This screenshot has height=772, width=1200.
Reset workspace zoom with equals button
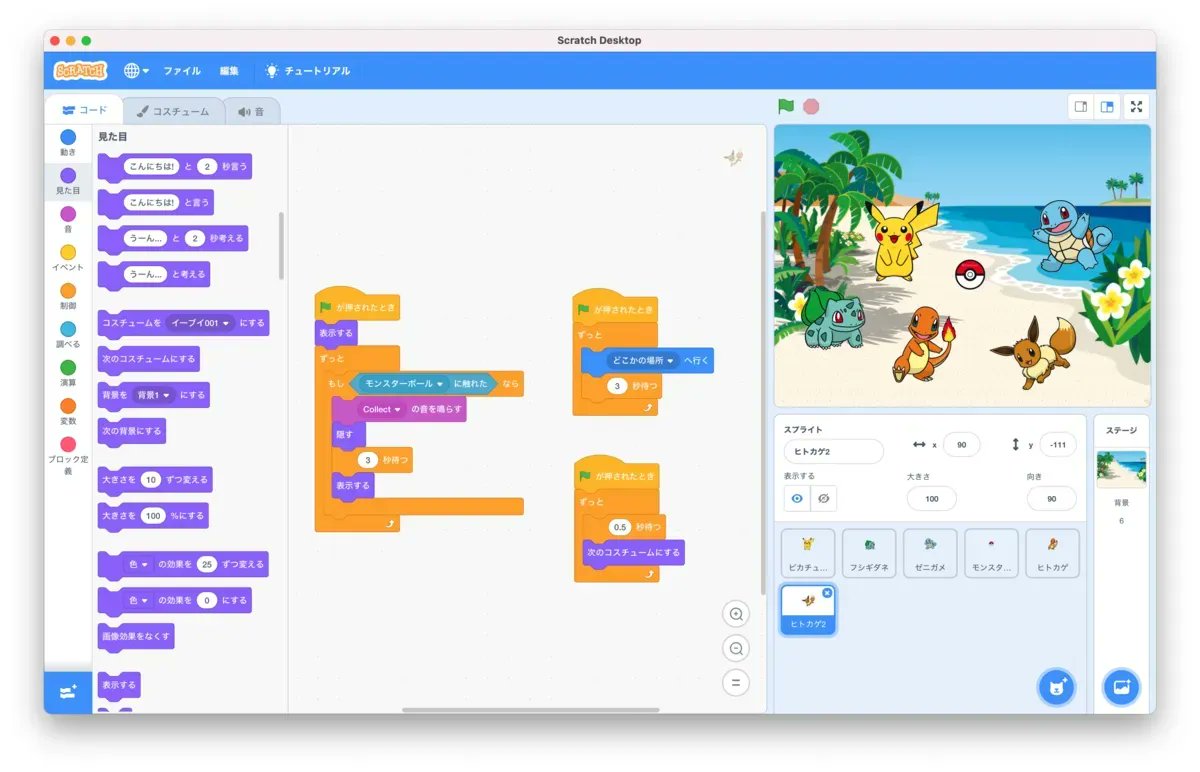(x=736, y=683)
